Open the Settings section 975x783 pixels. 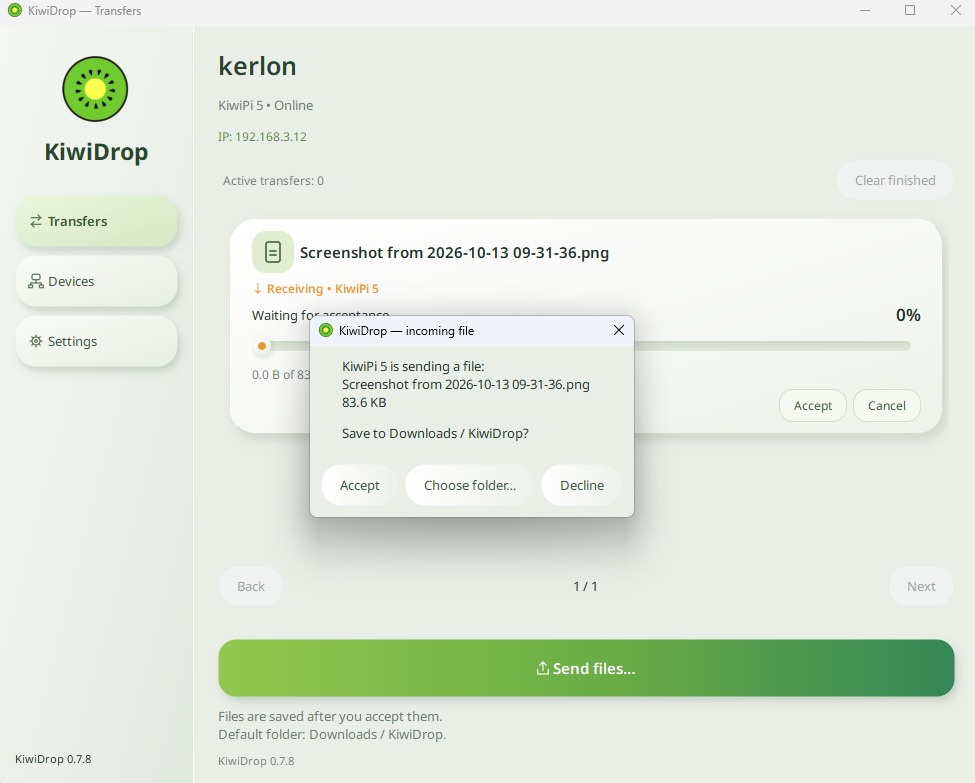96,341
